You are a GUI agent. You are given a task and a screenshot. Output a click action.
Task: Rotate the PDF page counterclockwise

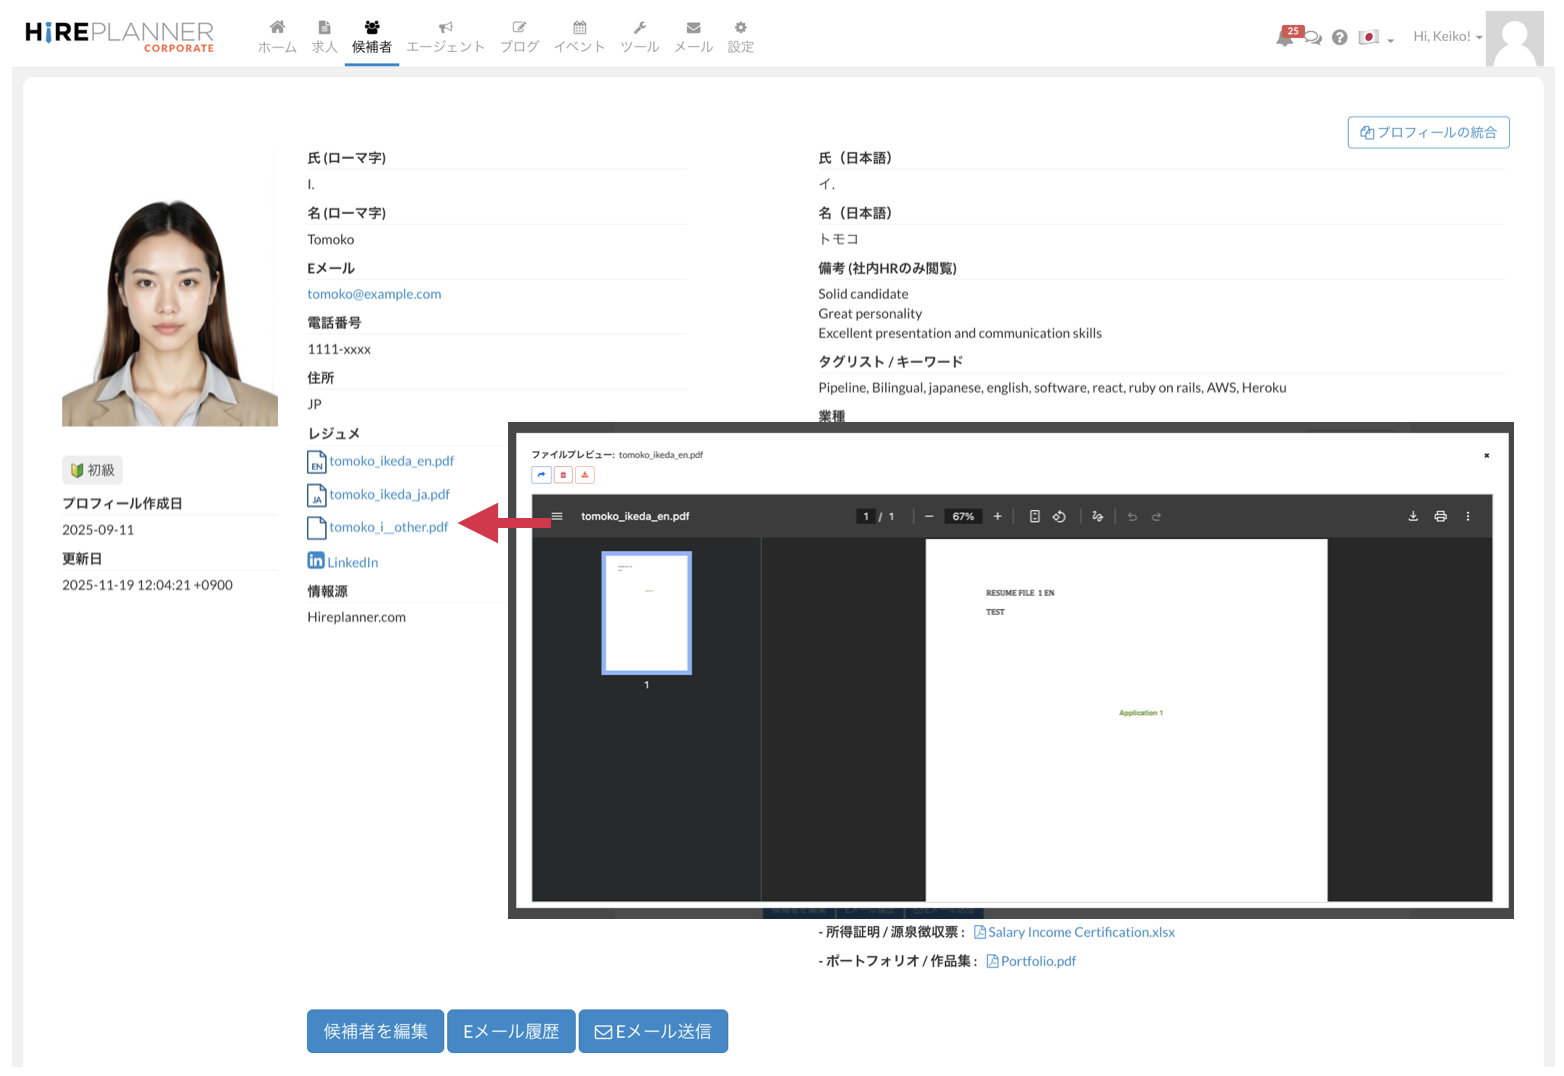coord(1059,516)
